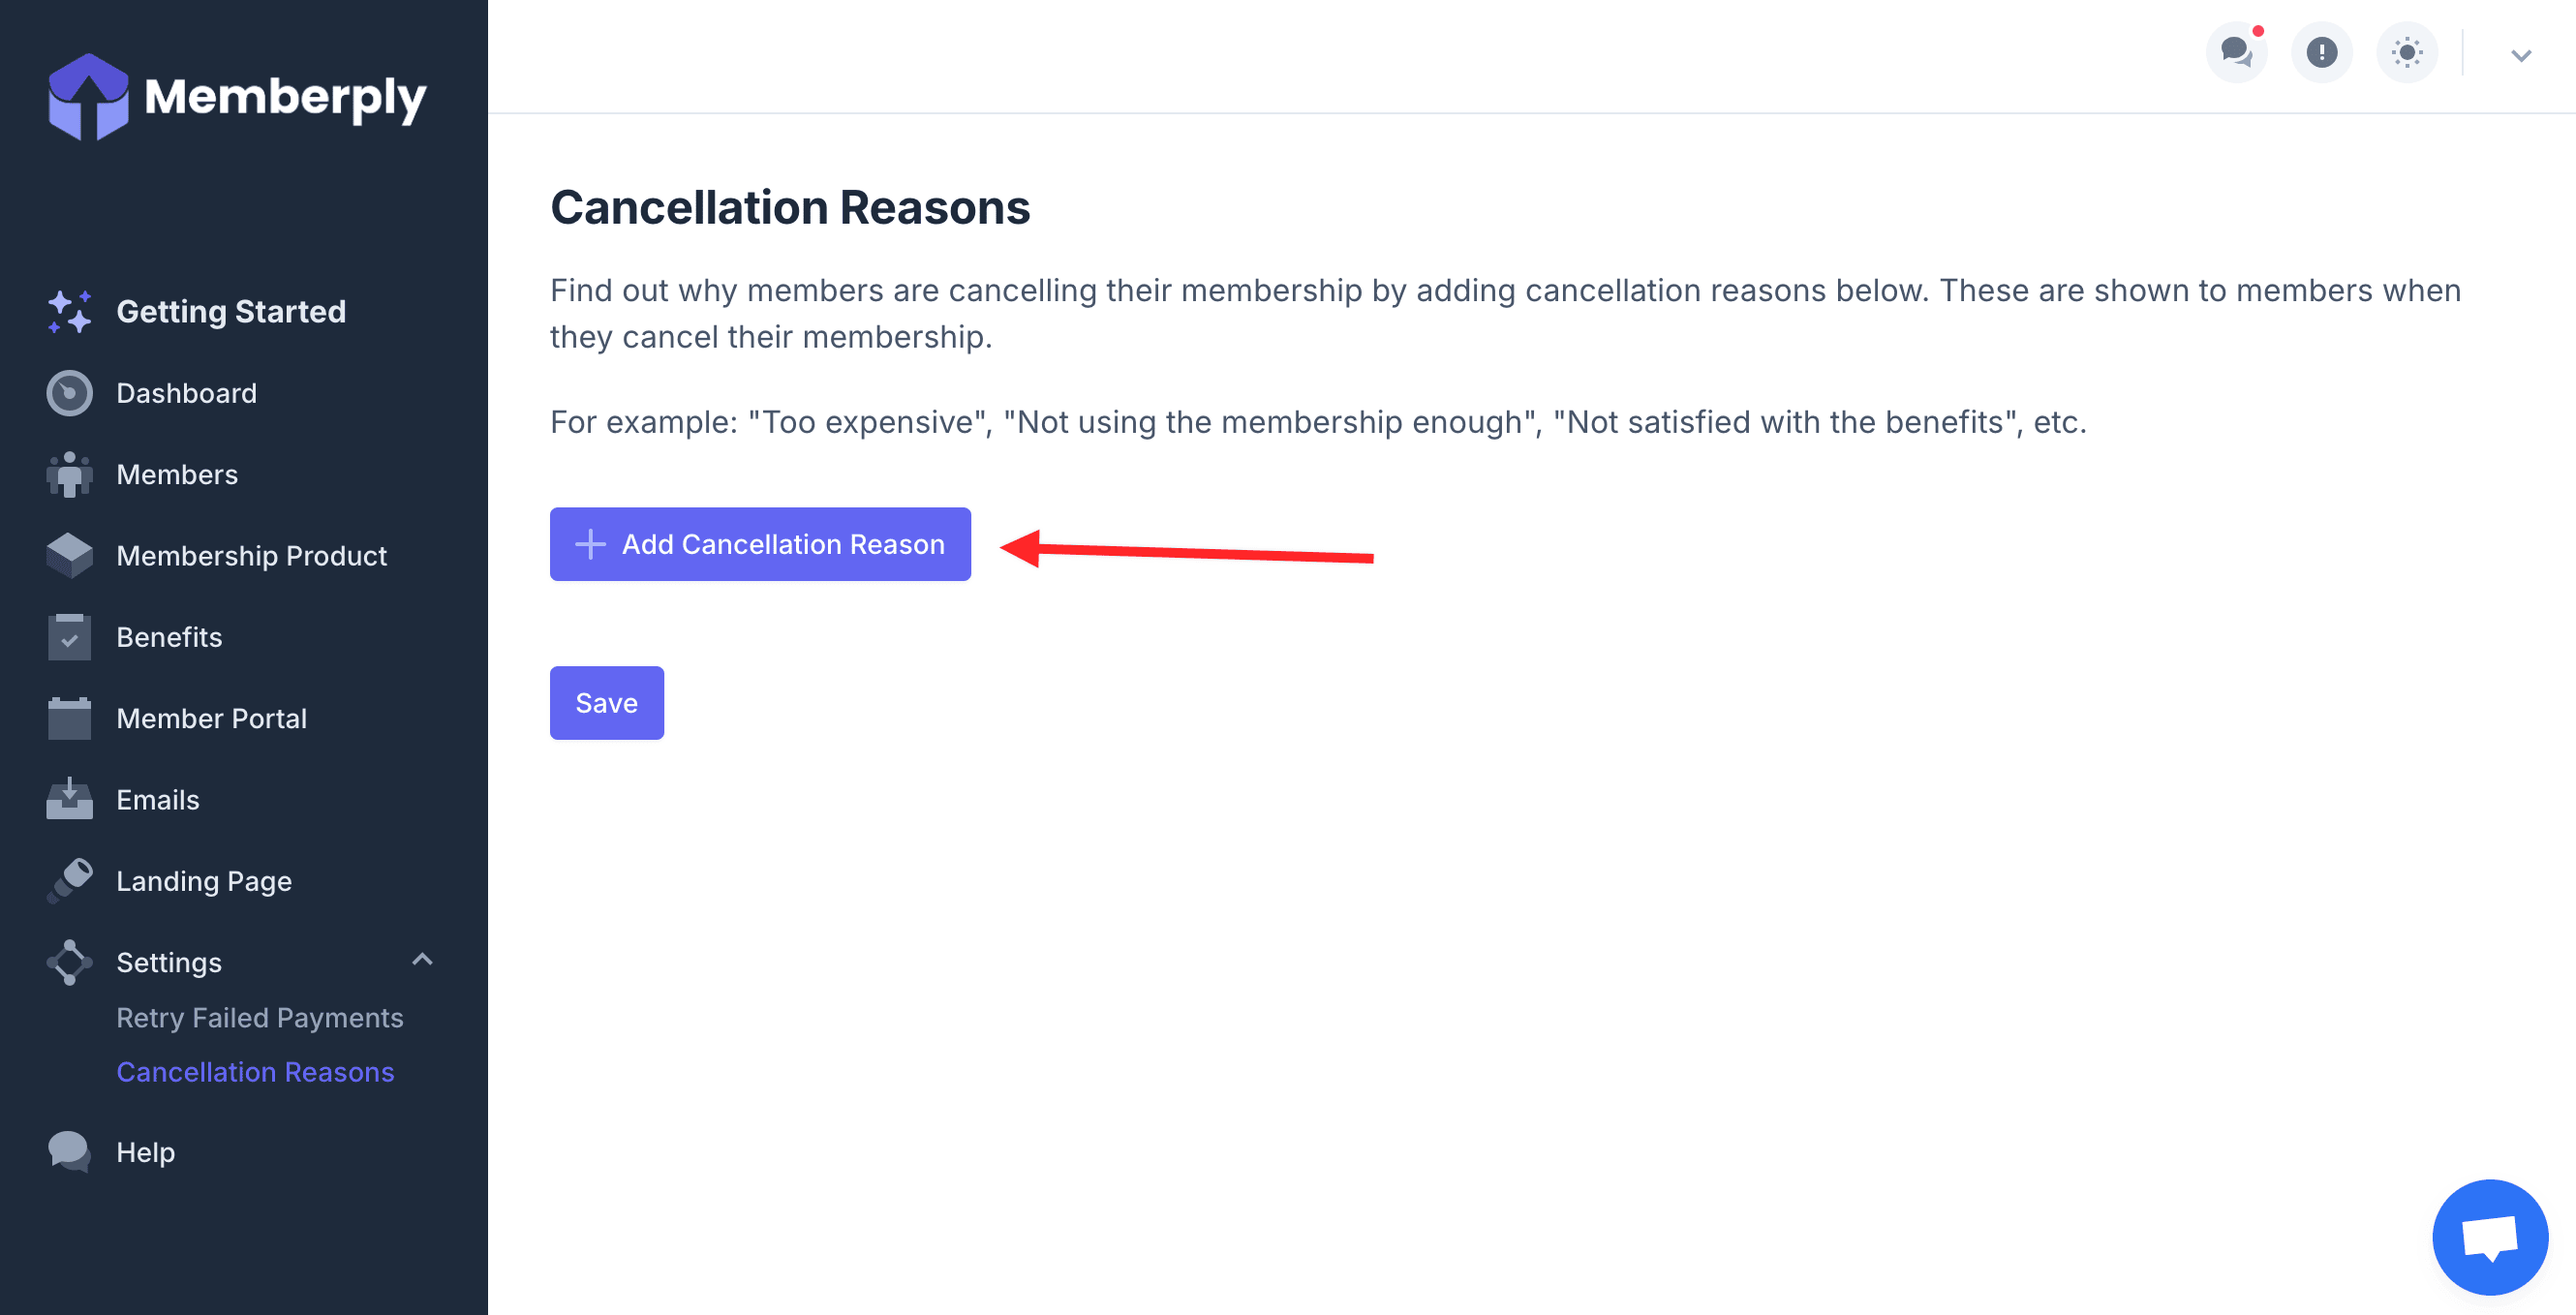Viewport: 2576px width, 1315px height.
Task: Select Cancellation Reasons submenu item
Action: pyautogui.click(x=255, y=1072)
